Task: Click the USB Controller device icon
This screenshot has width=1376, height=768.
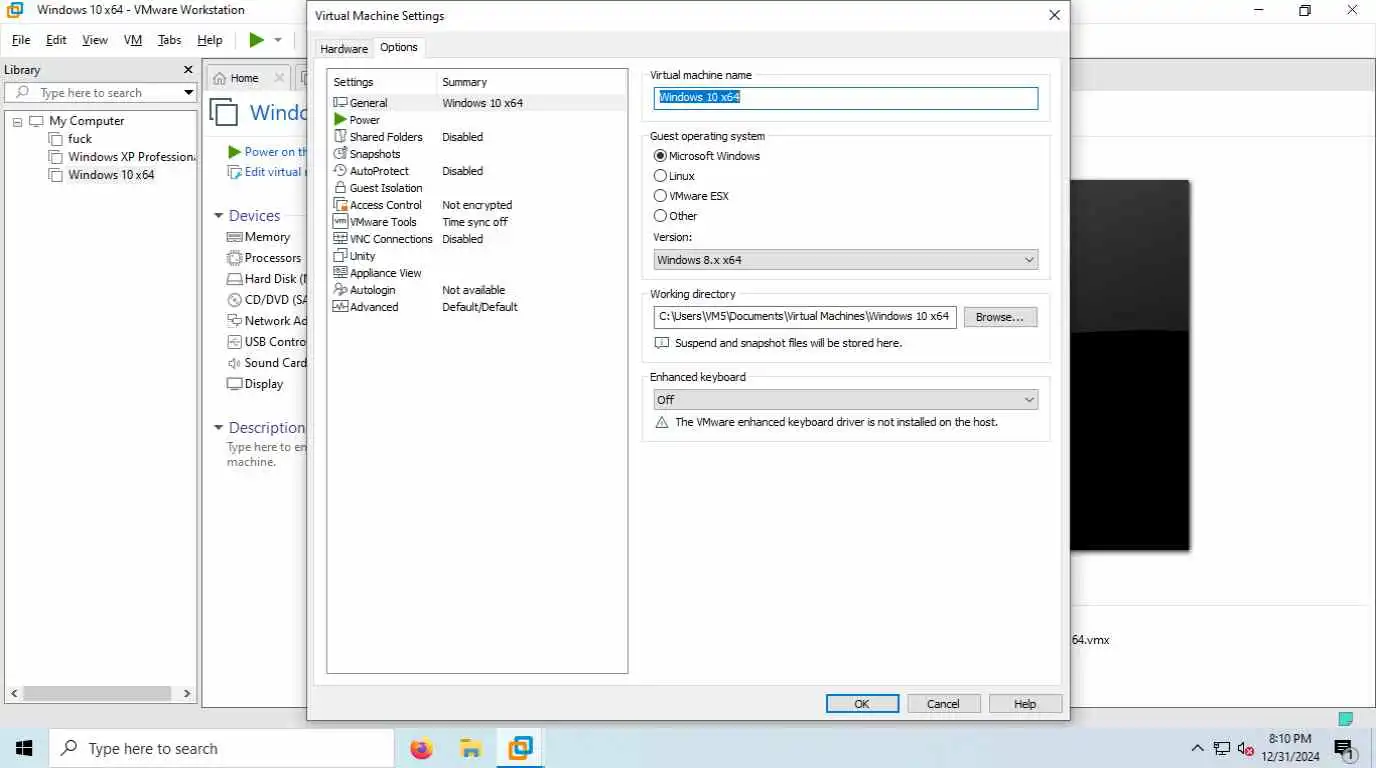Action: click(235, 342)
